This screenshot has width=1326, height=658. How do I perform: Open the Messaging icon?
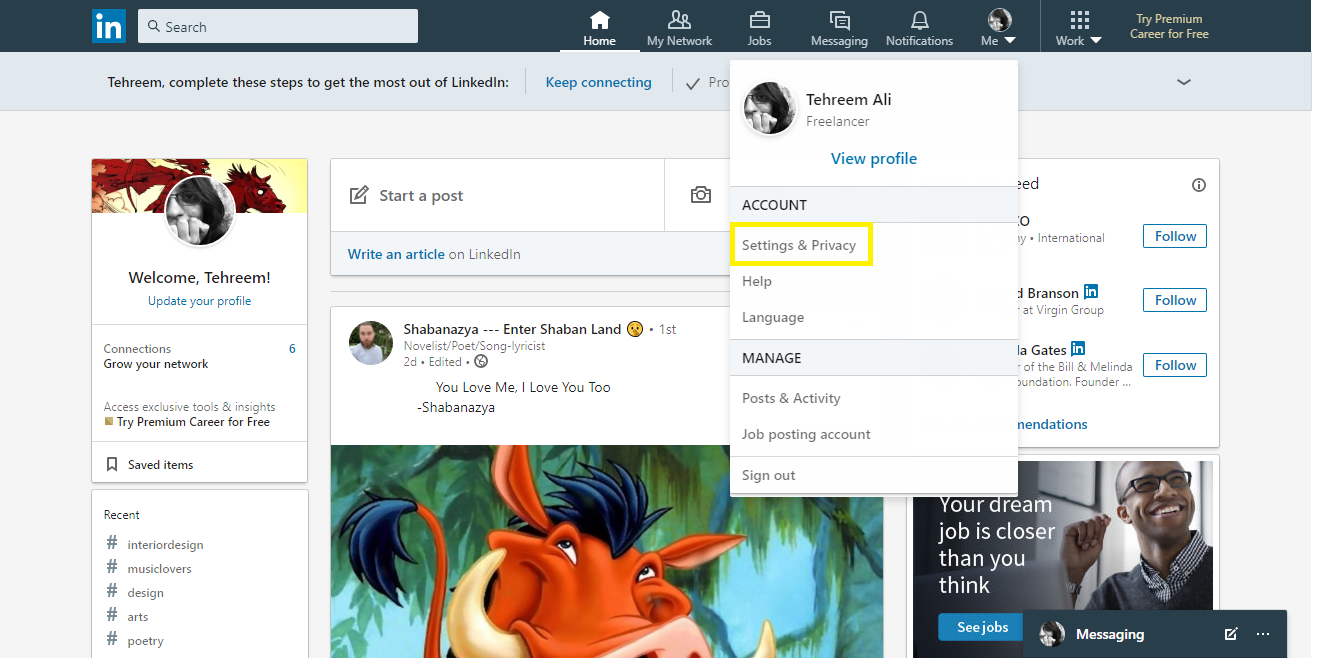point(839,19)
